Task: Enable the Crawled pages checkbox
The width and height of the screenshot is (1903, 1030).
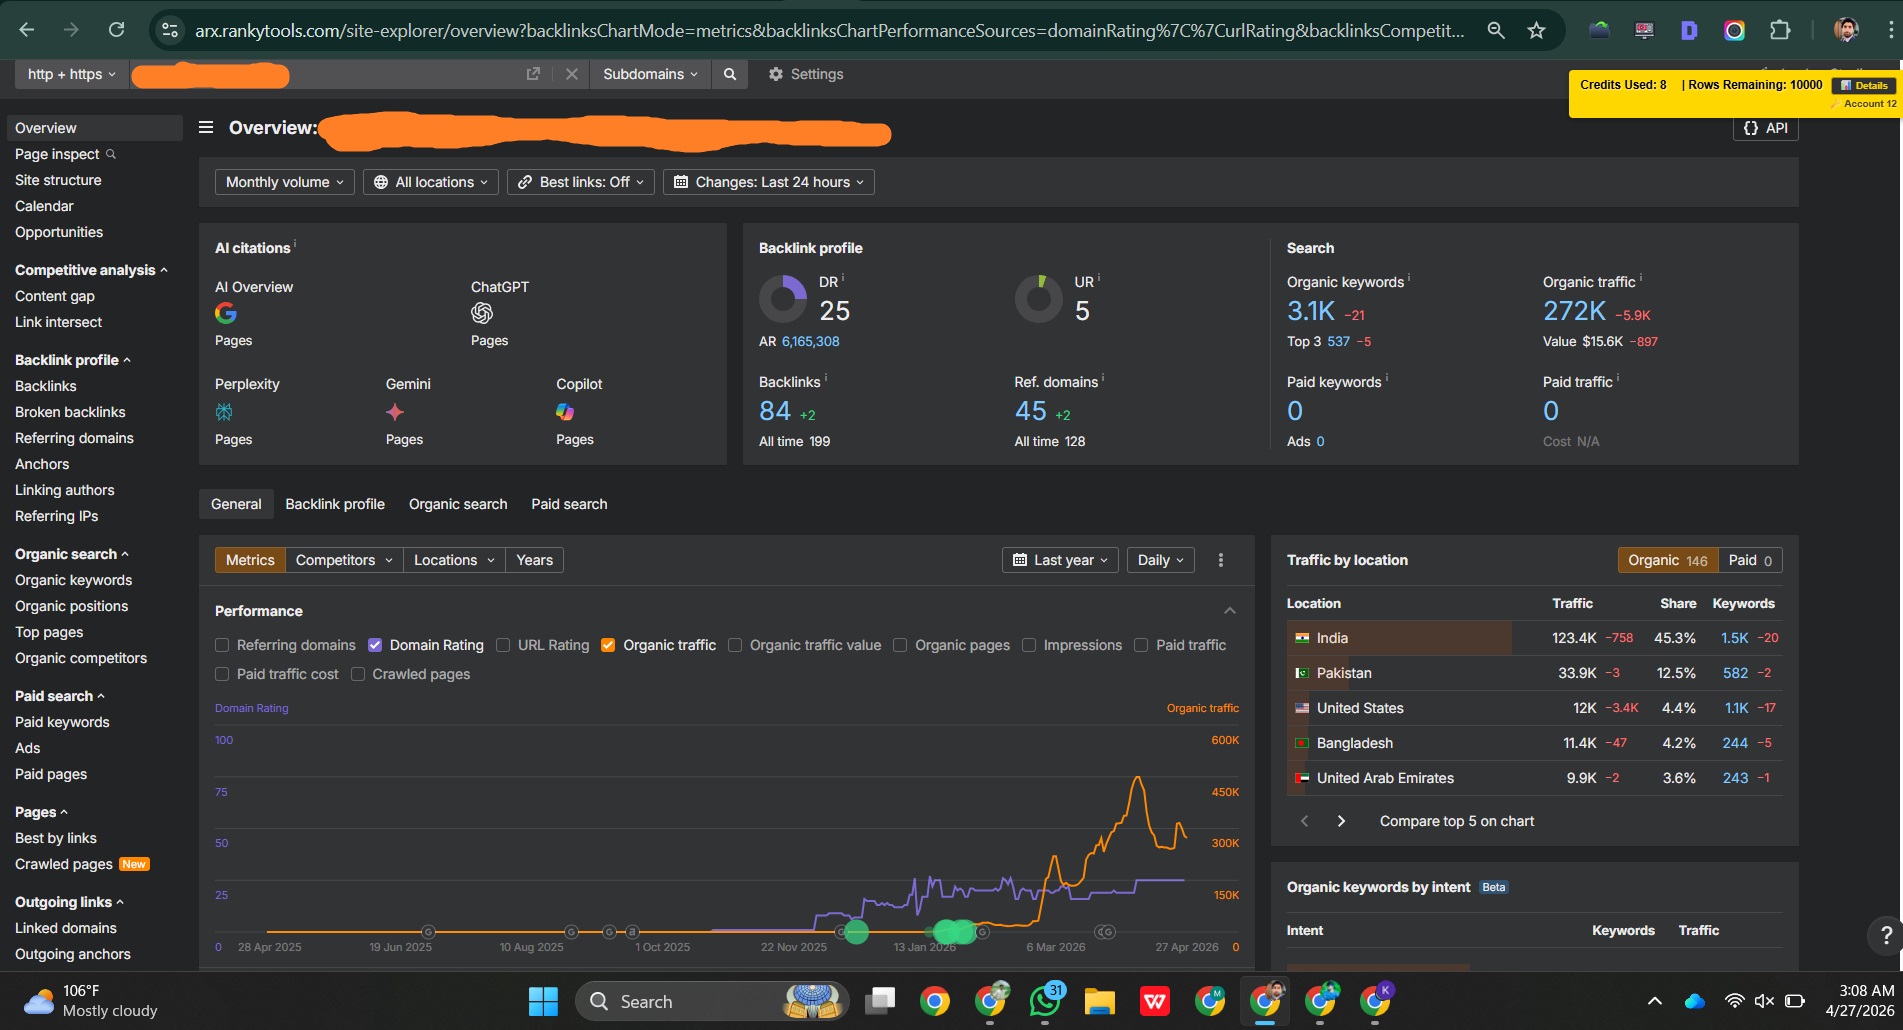Action: pyautogui.click(x=358, y=674)
